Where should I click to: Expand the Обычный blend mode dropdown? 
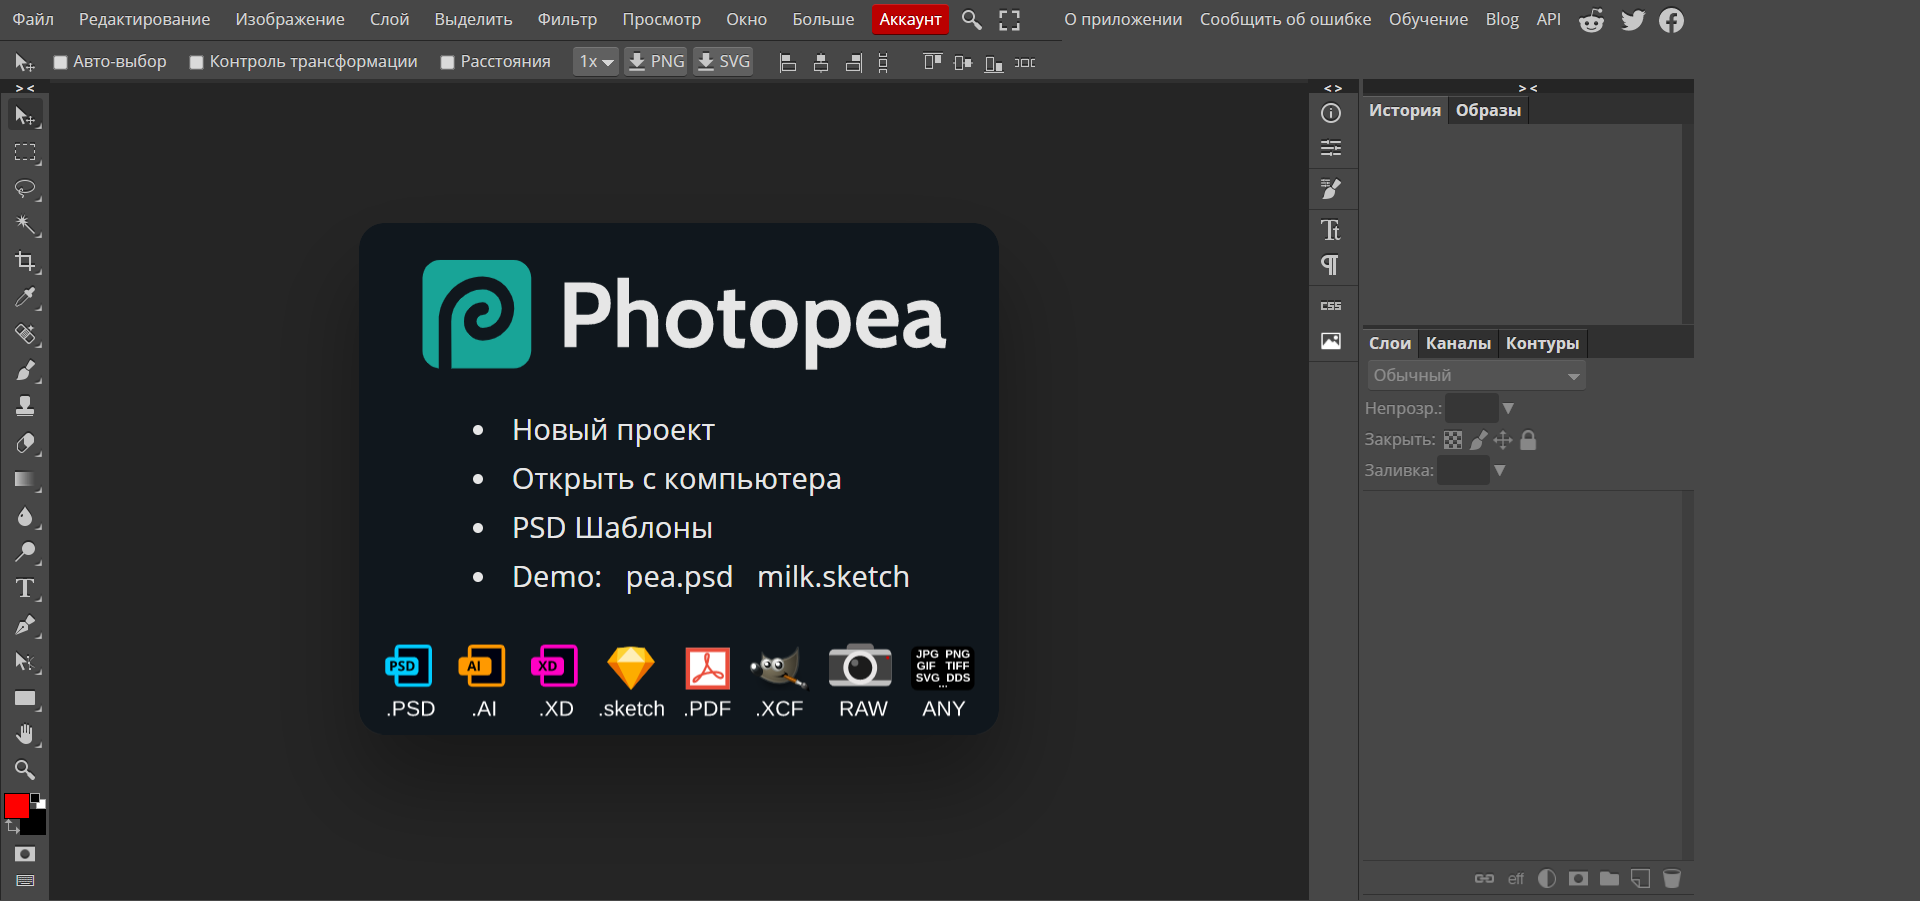[x=1476, y=376]
